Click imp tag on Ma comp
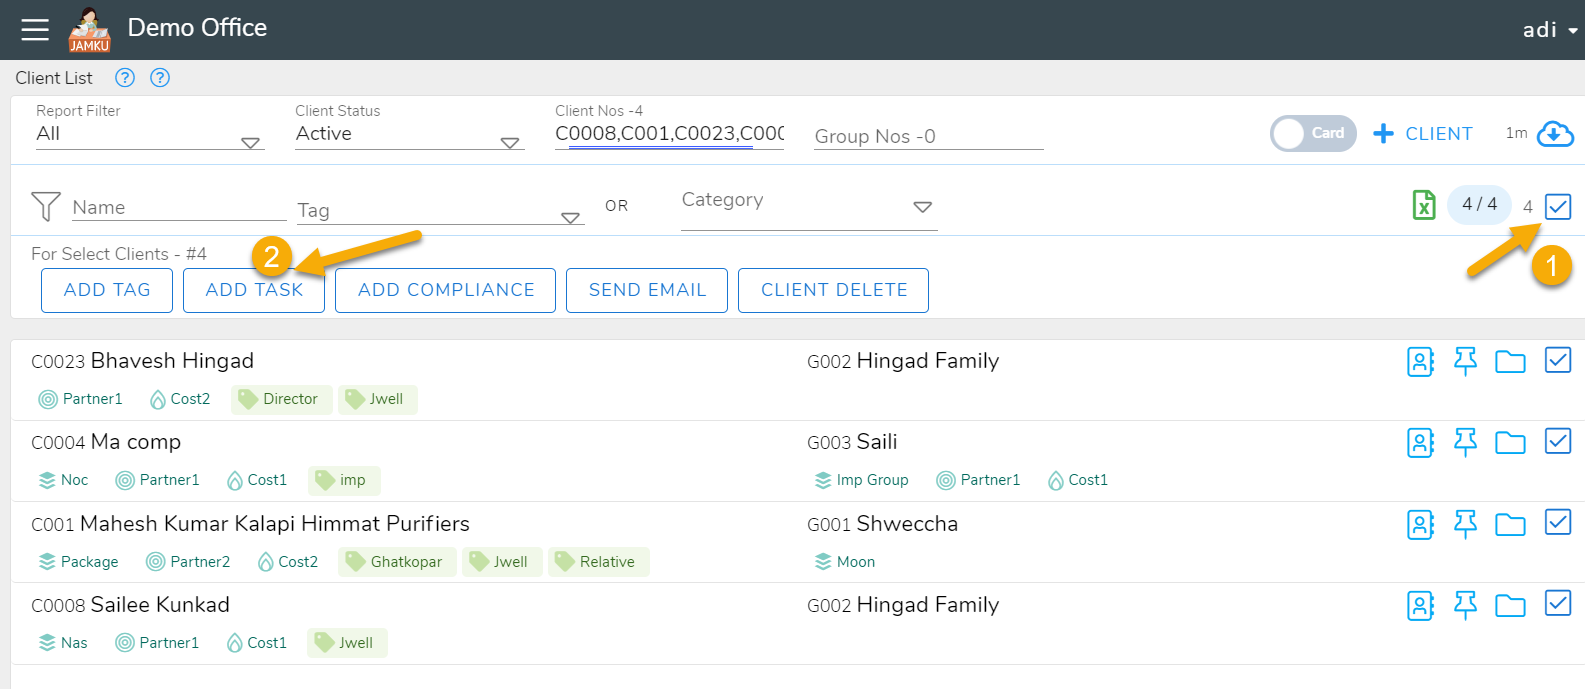 pos(344,480)
